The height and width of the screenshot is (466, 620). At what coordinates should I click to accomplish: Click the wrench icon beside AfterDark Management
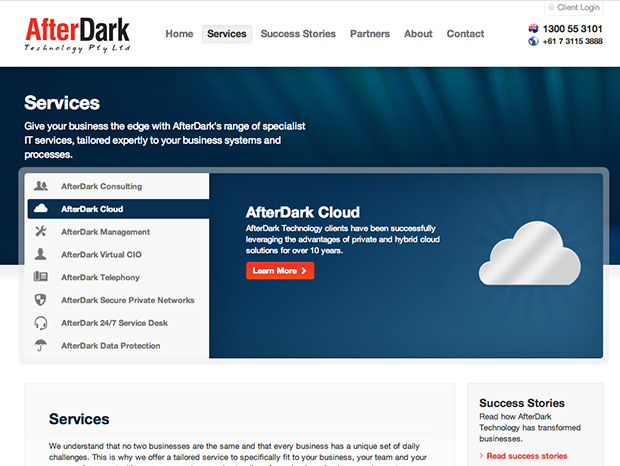41,231
